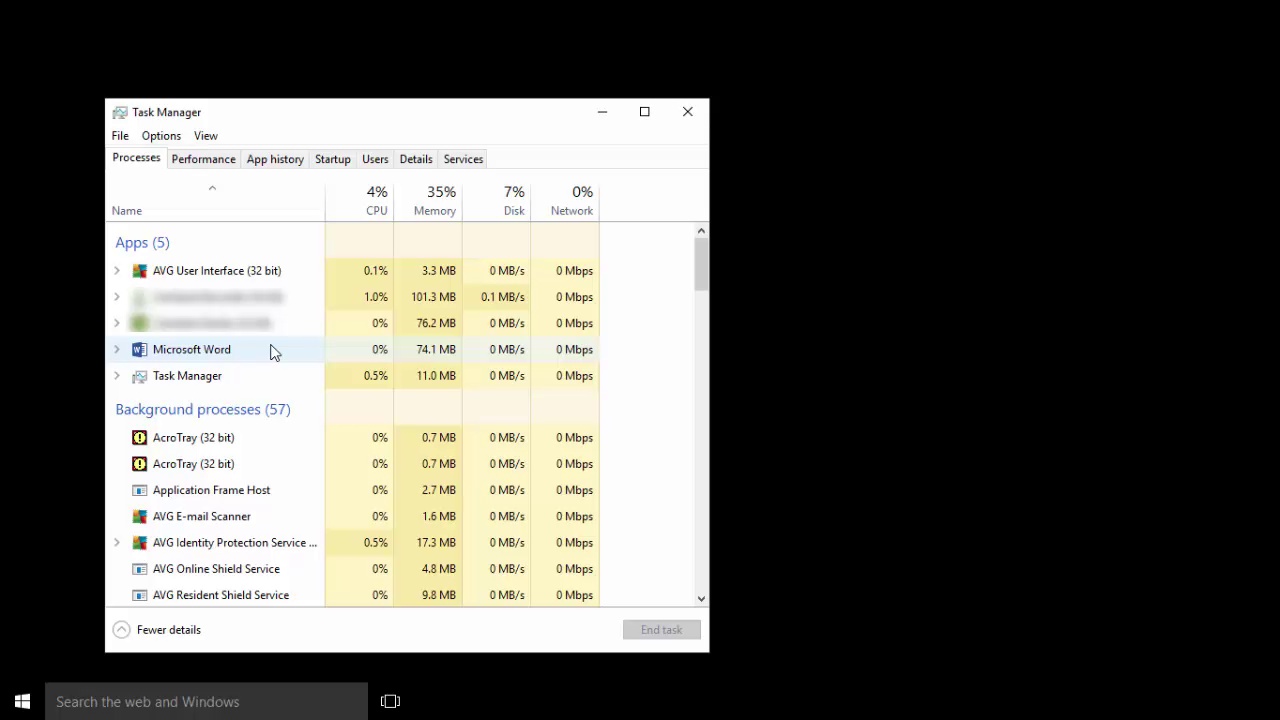The height and width of the screenshot is (720, 1280).
Task: Click the AVG Online Shield Service icon
Action: [x=140, y=569]
